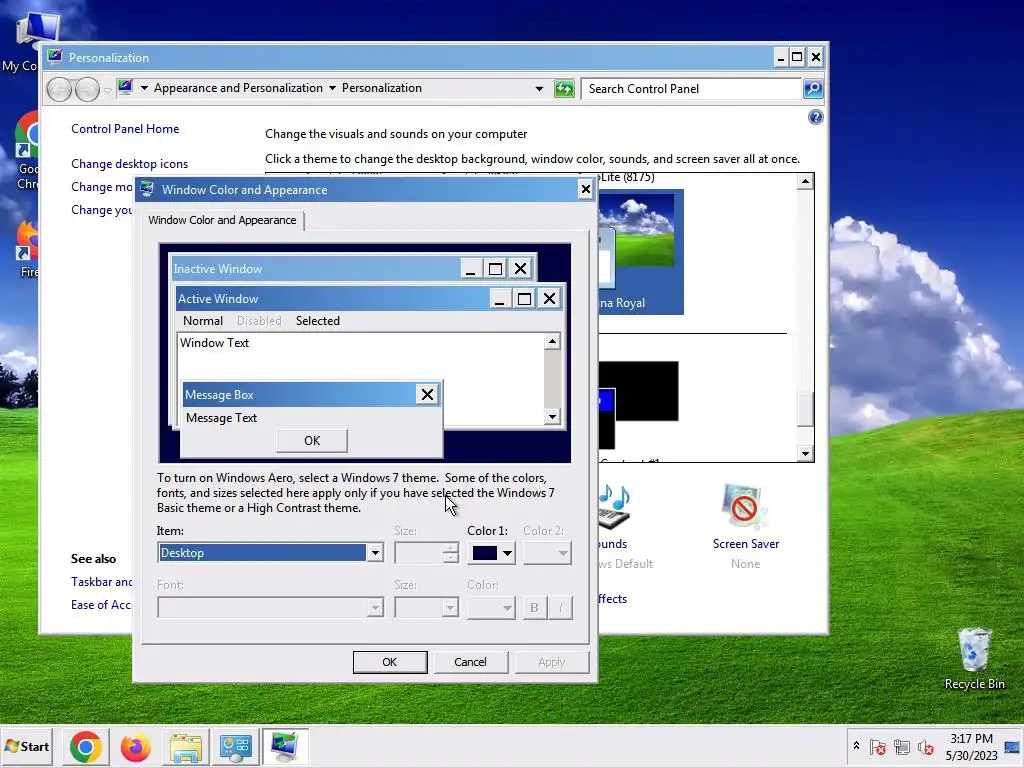
Task: Expand the breadcrumb root dropdown arrow
Action: (144, 88)
